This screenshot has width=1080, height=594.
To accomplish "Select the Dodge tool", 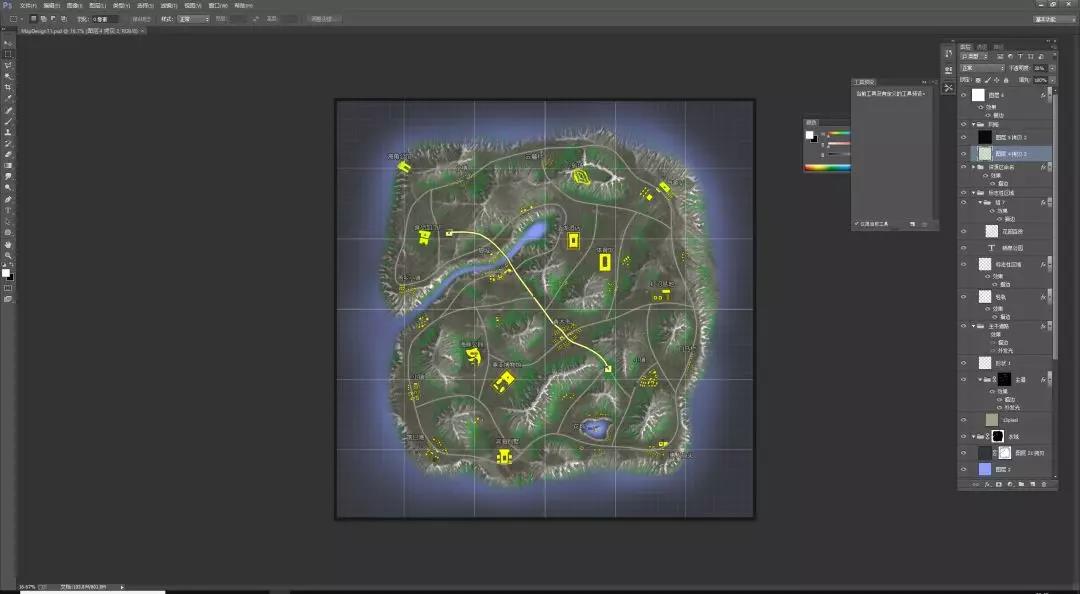I will click(8, 187).
